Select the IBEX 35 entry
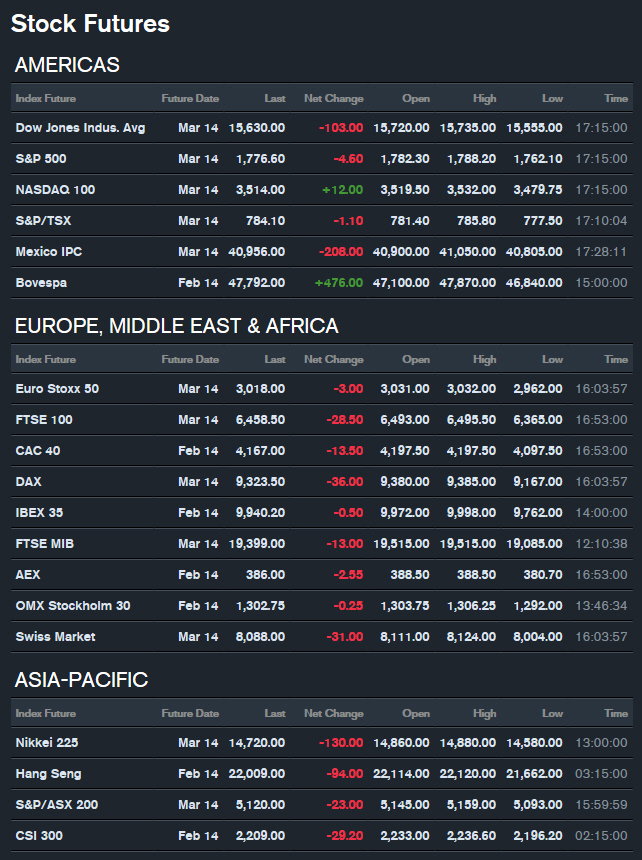 (x=39, y=513)
